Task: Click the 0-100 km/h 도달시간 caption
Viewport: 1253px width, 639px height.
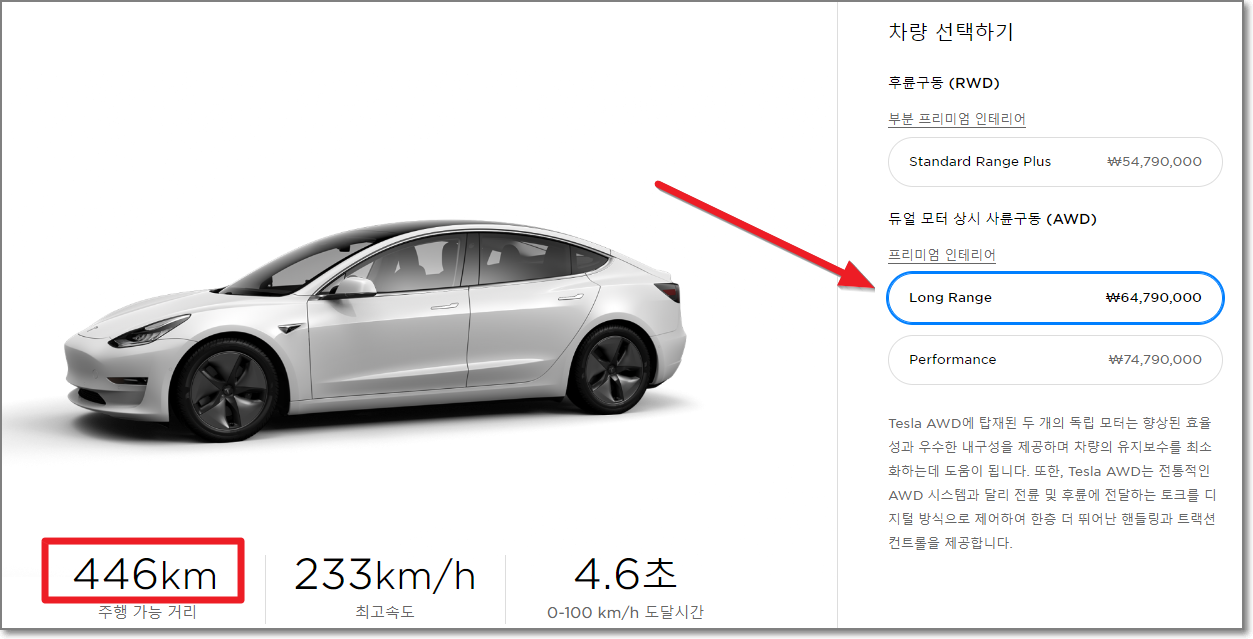Action: 626,612
